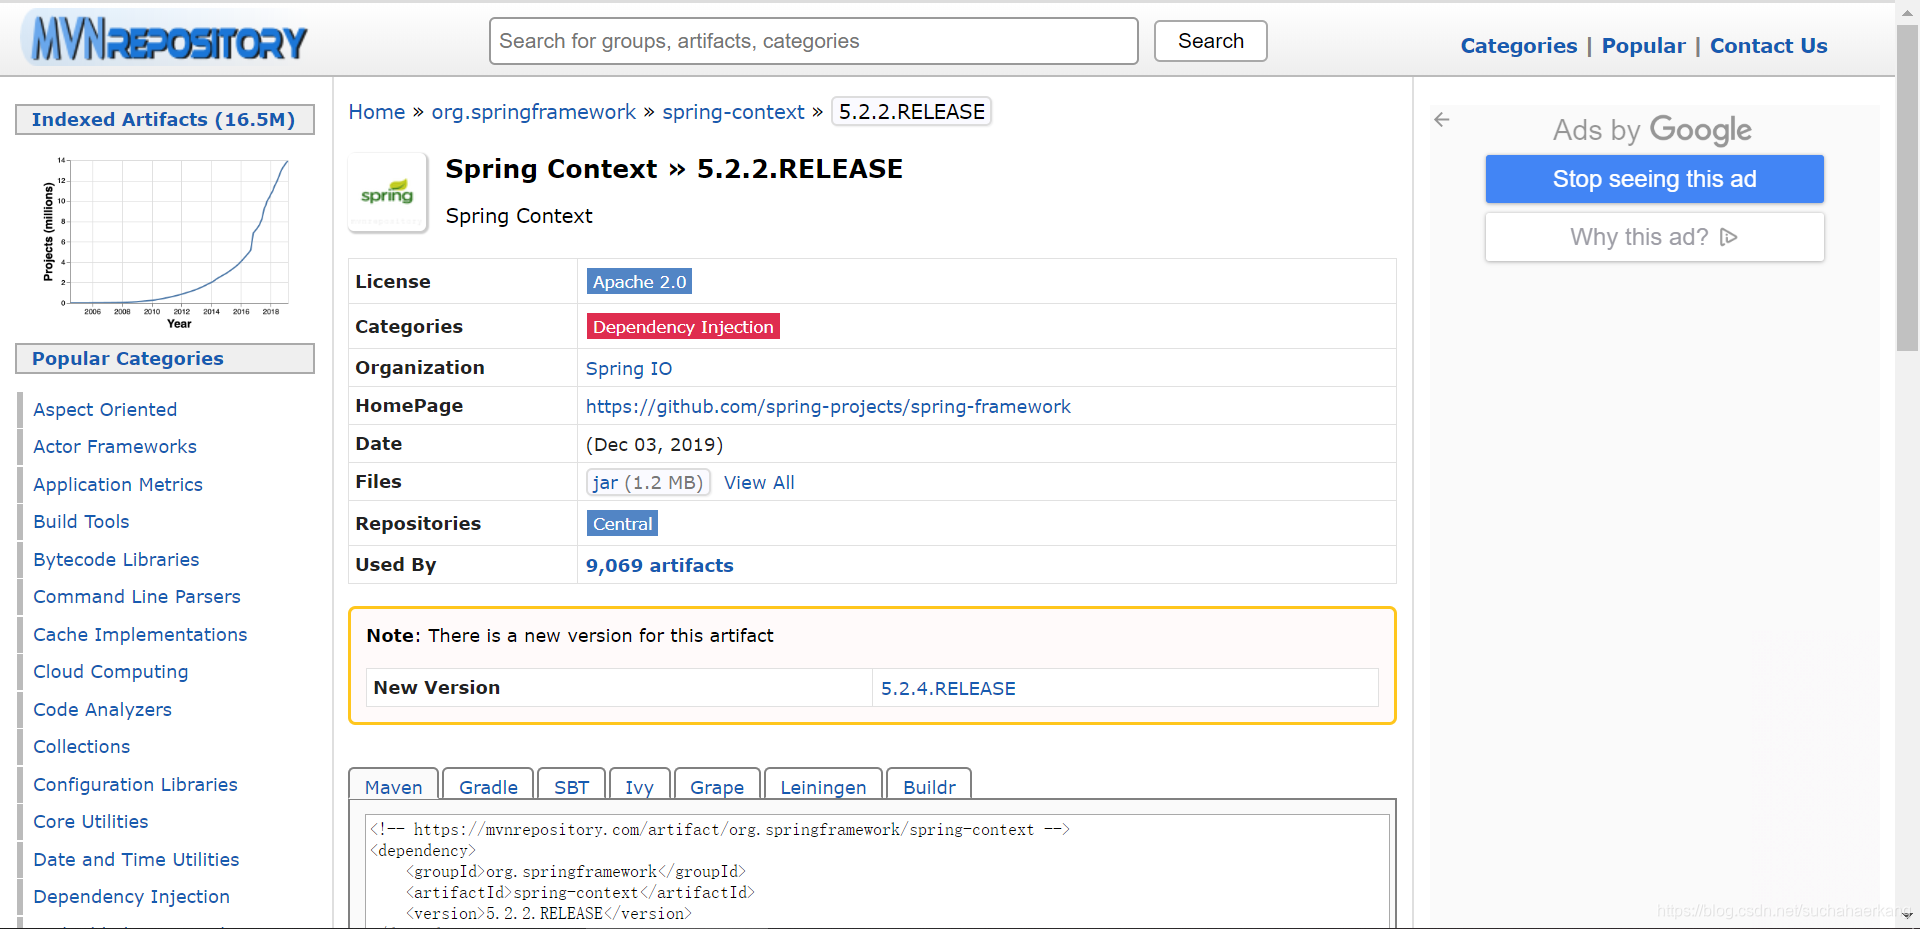The width and height of the screenshot is (1920, 929).
Task: Open the Spring IO organization link
Action: 628,368
